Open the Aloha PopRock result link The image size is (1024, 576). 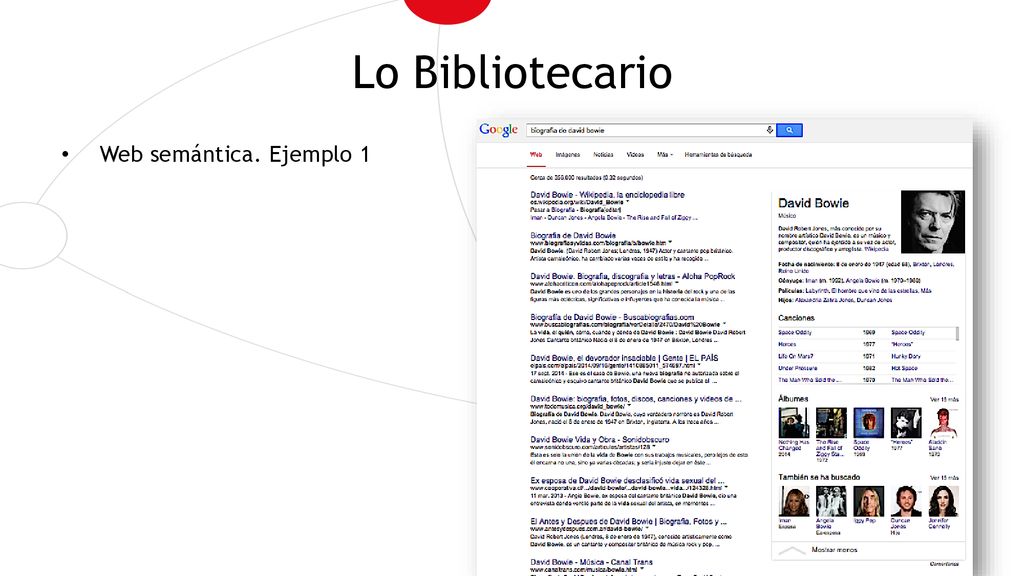pos(632,276)
